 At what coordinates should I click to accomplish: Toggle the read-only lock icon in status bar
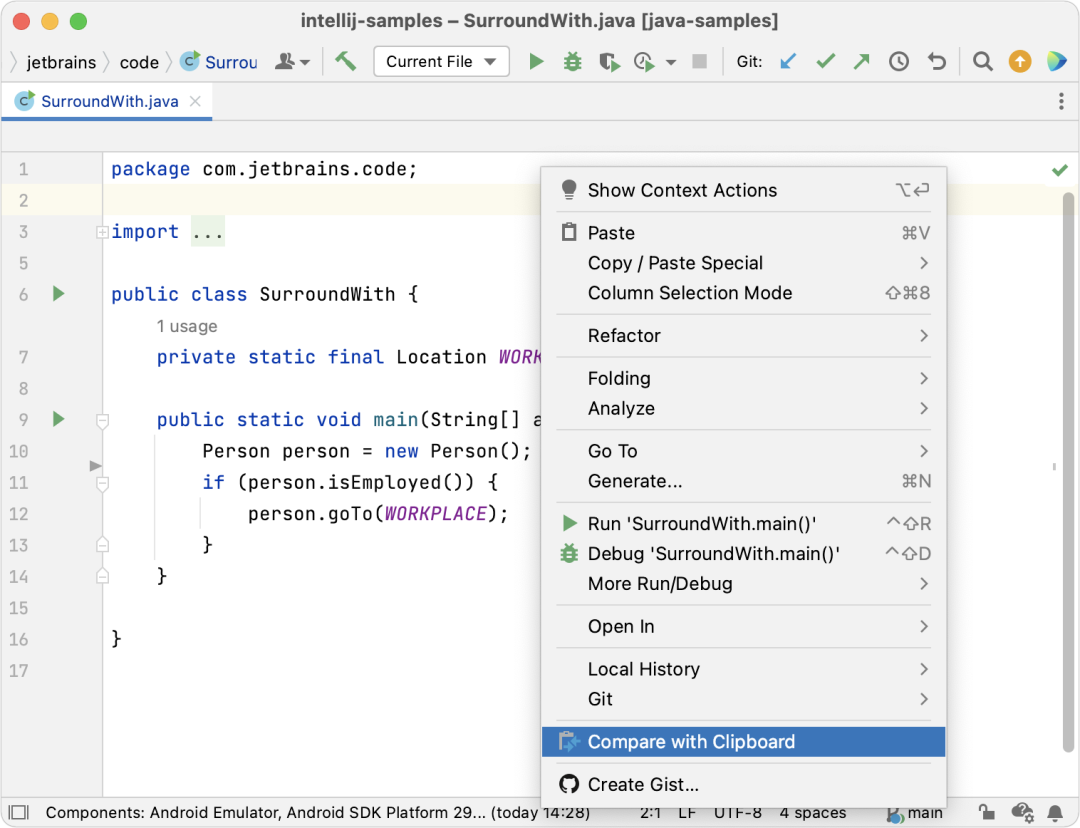[986, 812]
